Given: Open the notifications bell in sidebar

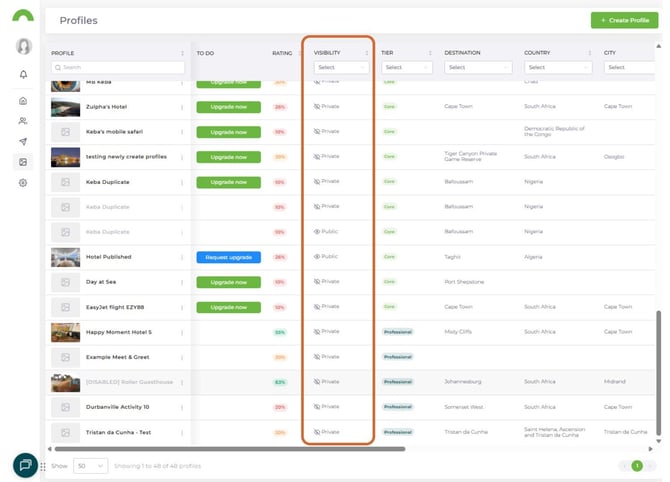Looking at the screenshot, I should point(24,74).
